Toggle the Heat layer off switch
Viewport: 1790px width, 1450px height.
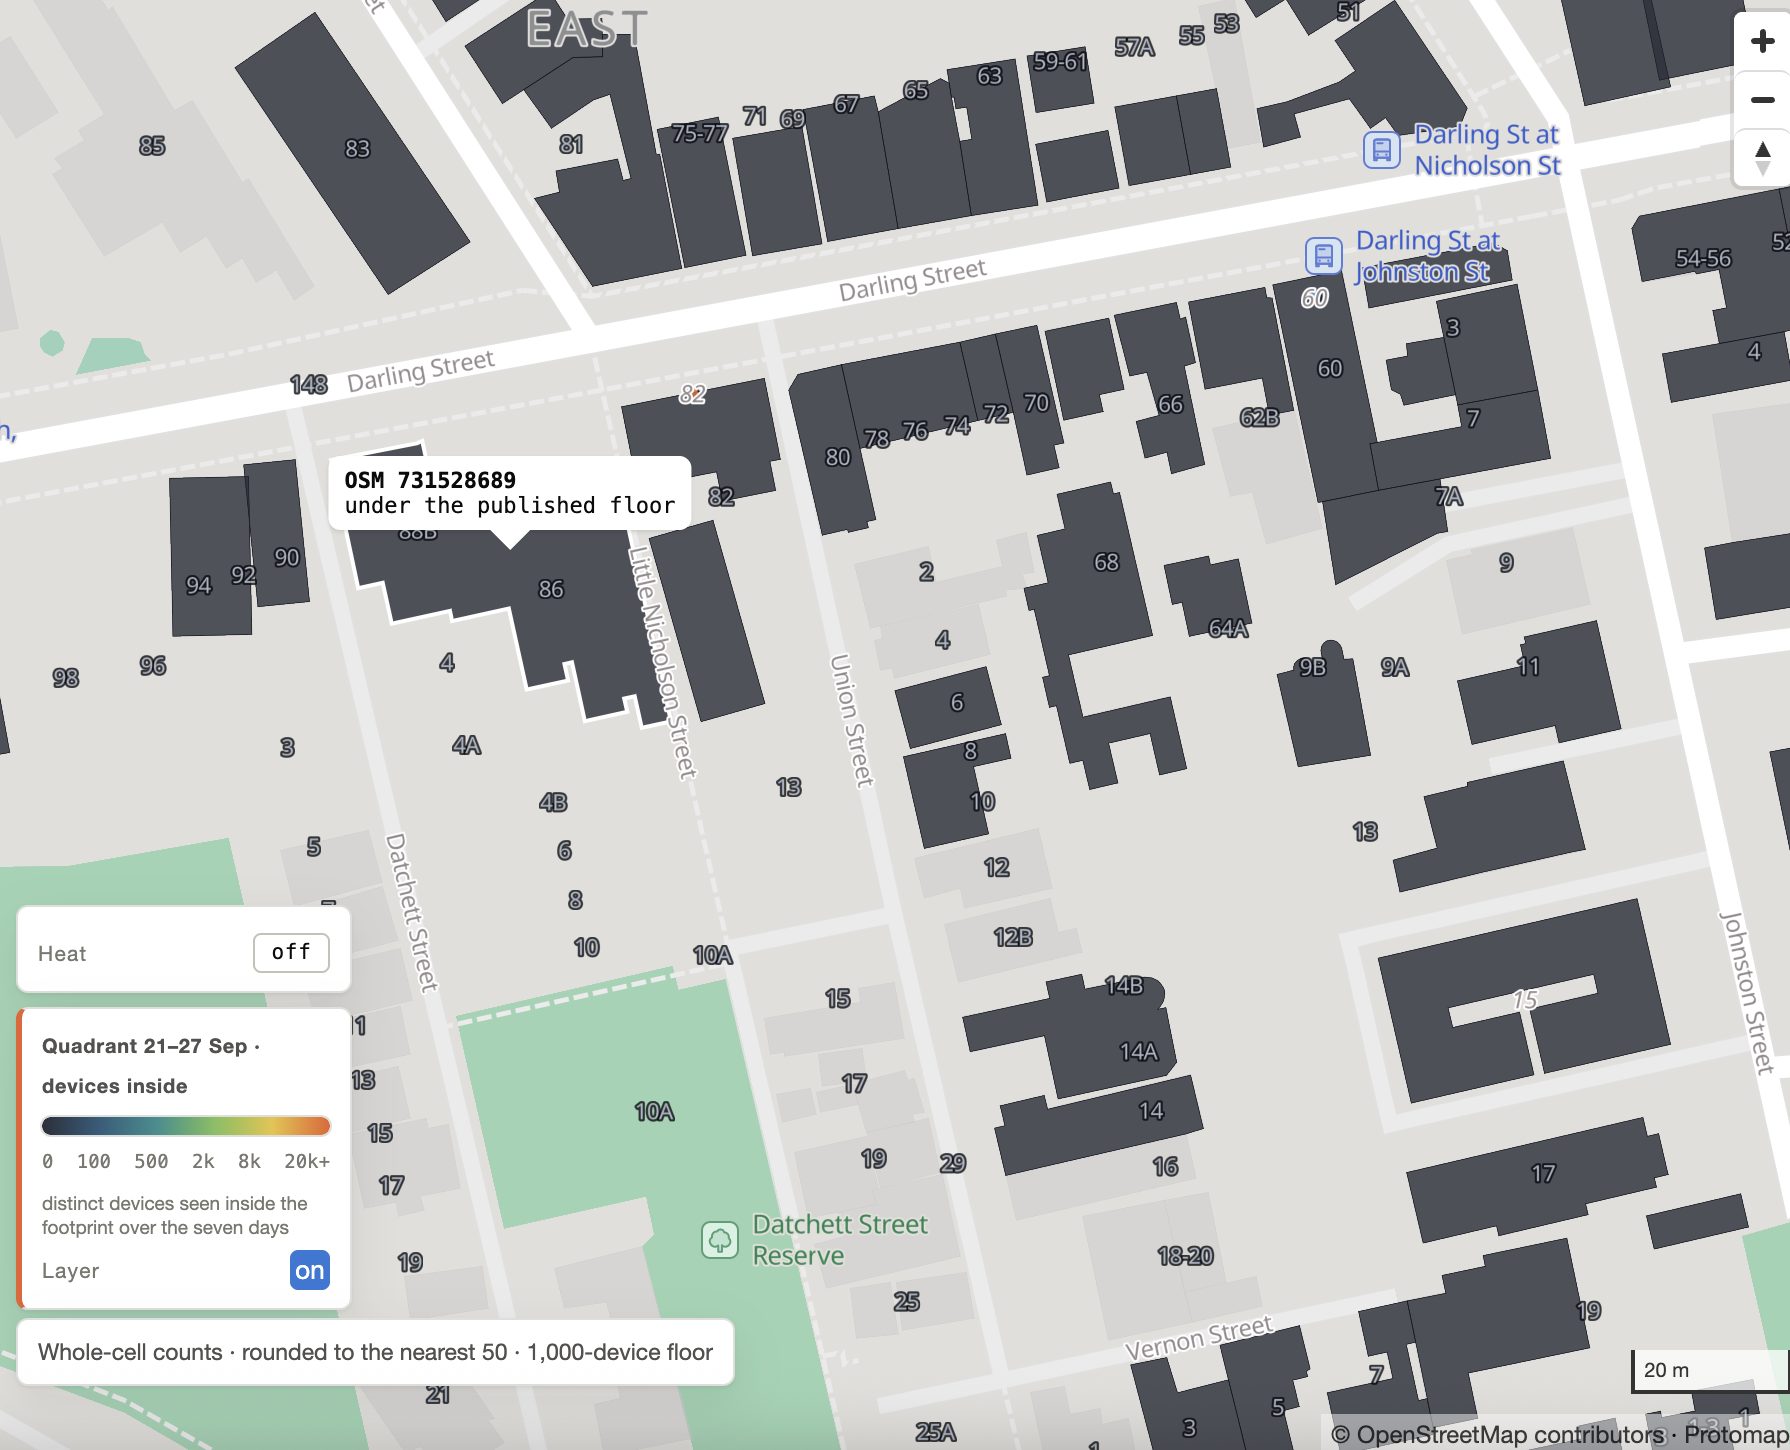[291, 952]
